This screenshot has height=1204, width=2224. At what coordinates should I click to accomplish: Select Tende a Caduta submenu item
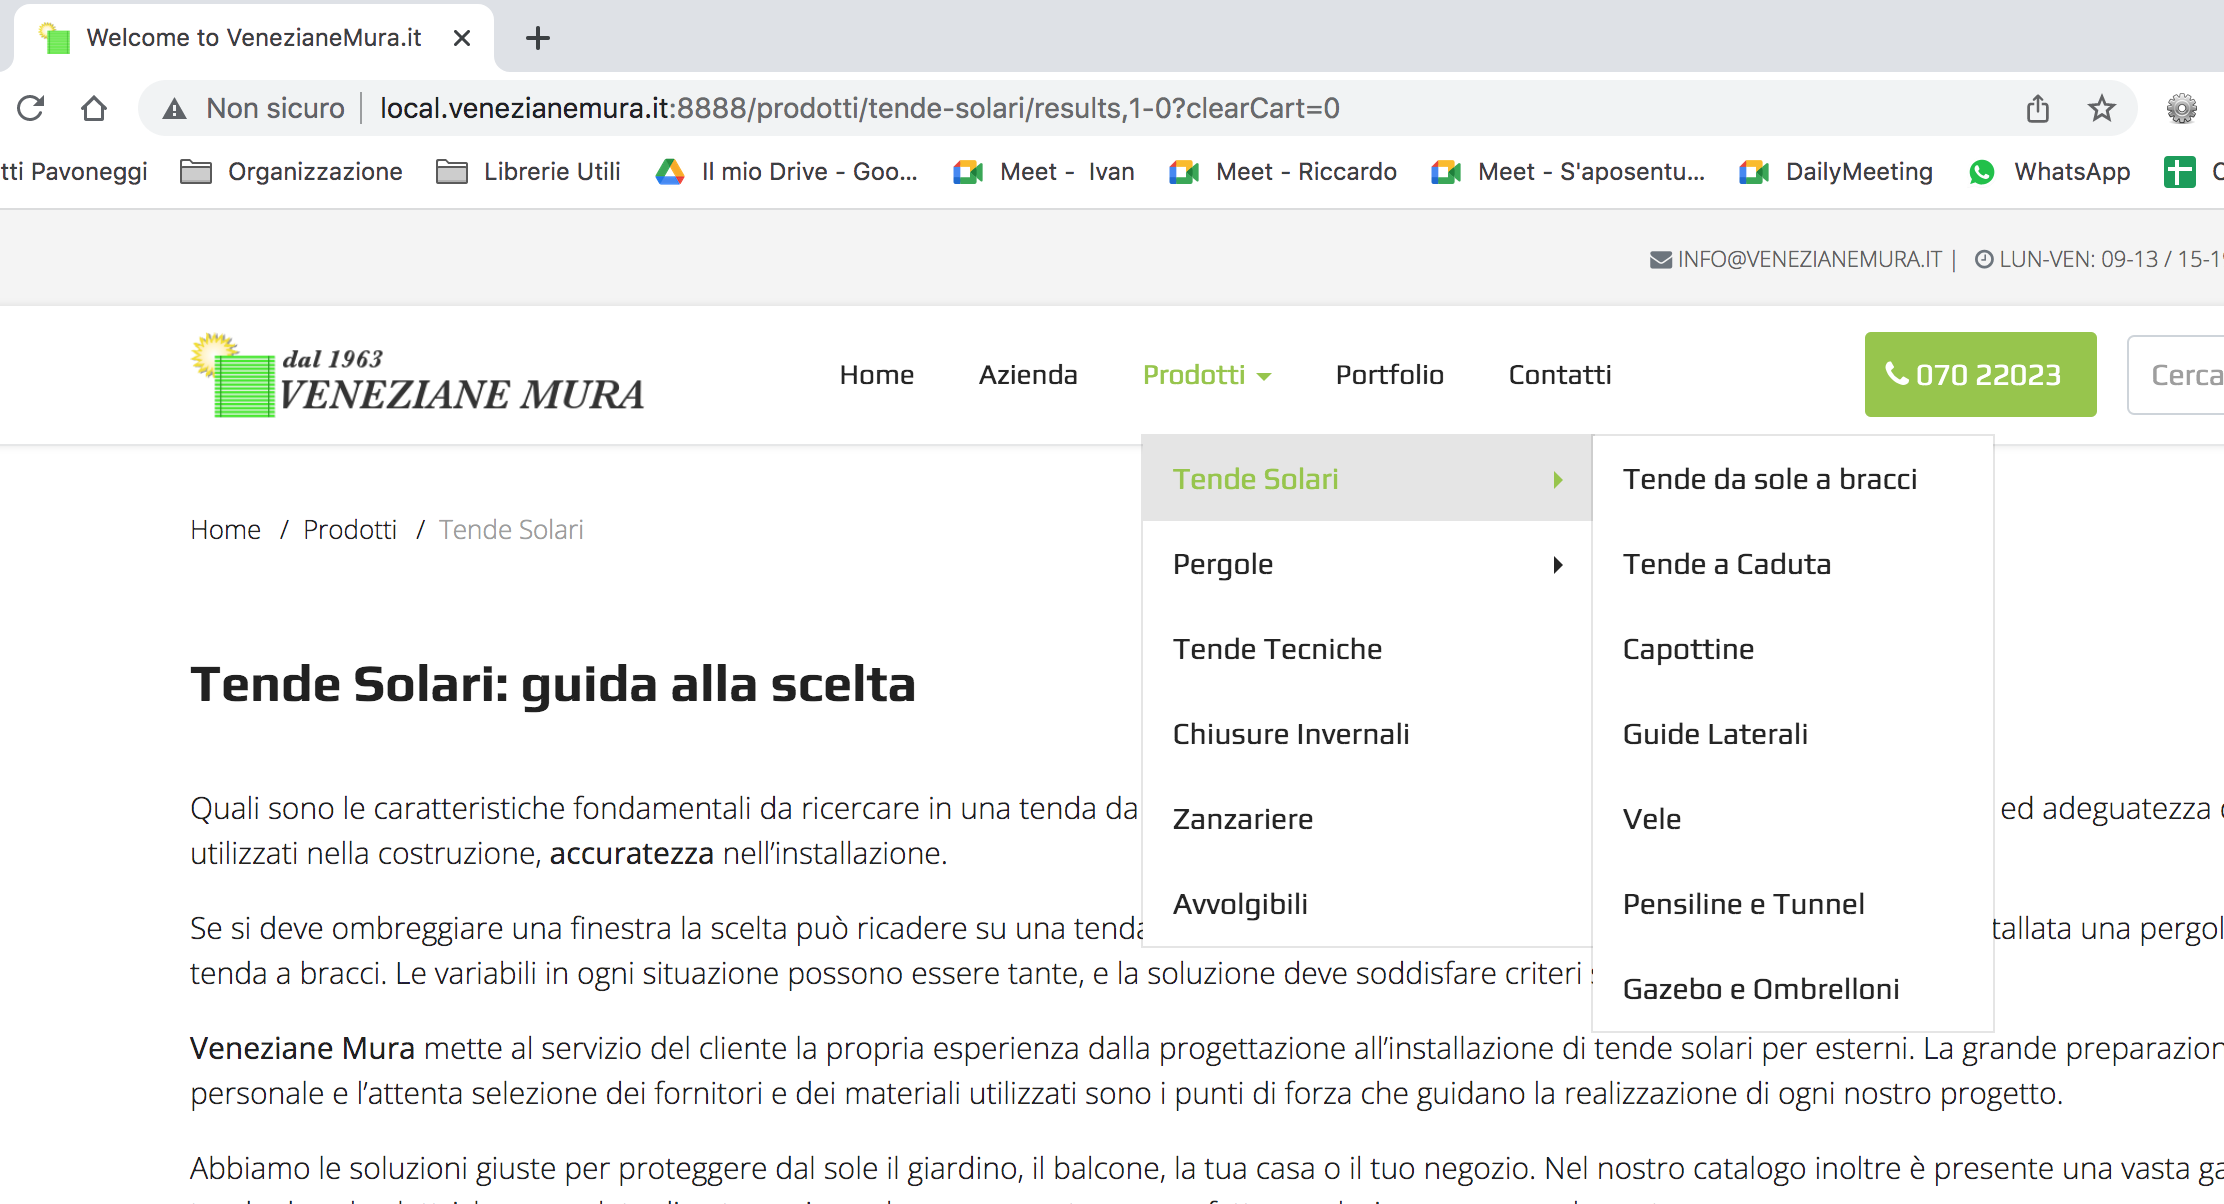(x=1727, y=565)
